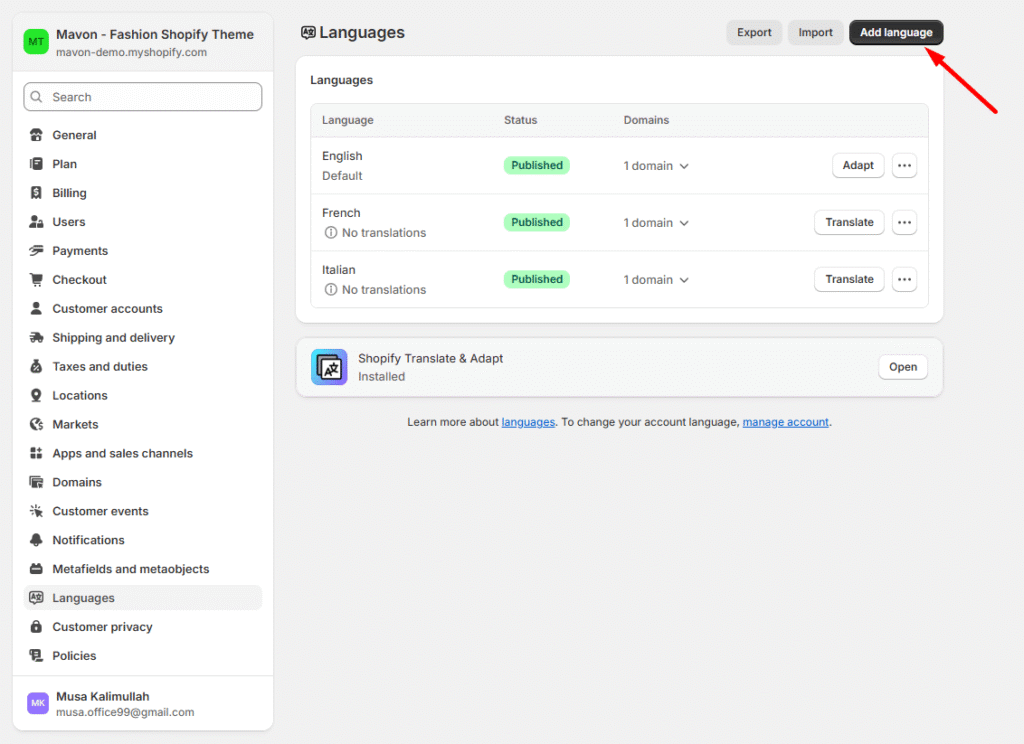Click the Notifications bell icon
The width and height of the screenshot is (1024, 744).
pyautogui.click(x=37, y=540)
